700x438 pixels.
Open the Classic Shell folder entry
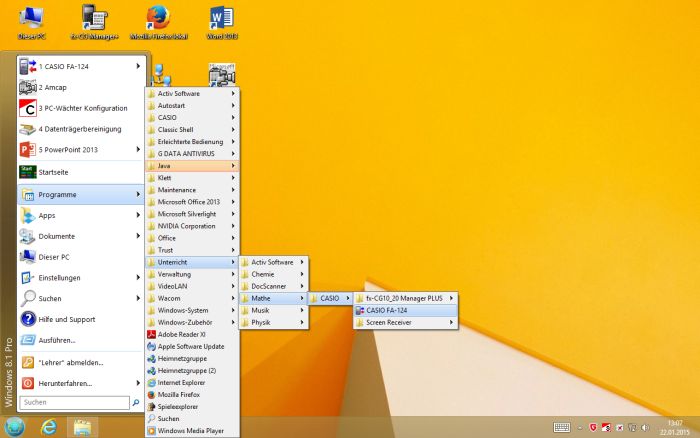tap(192, 129)
